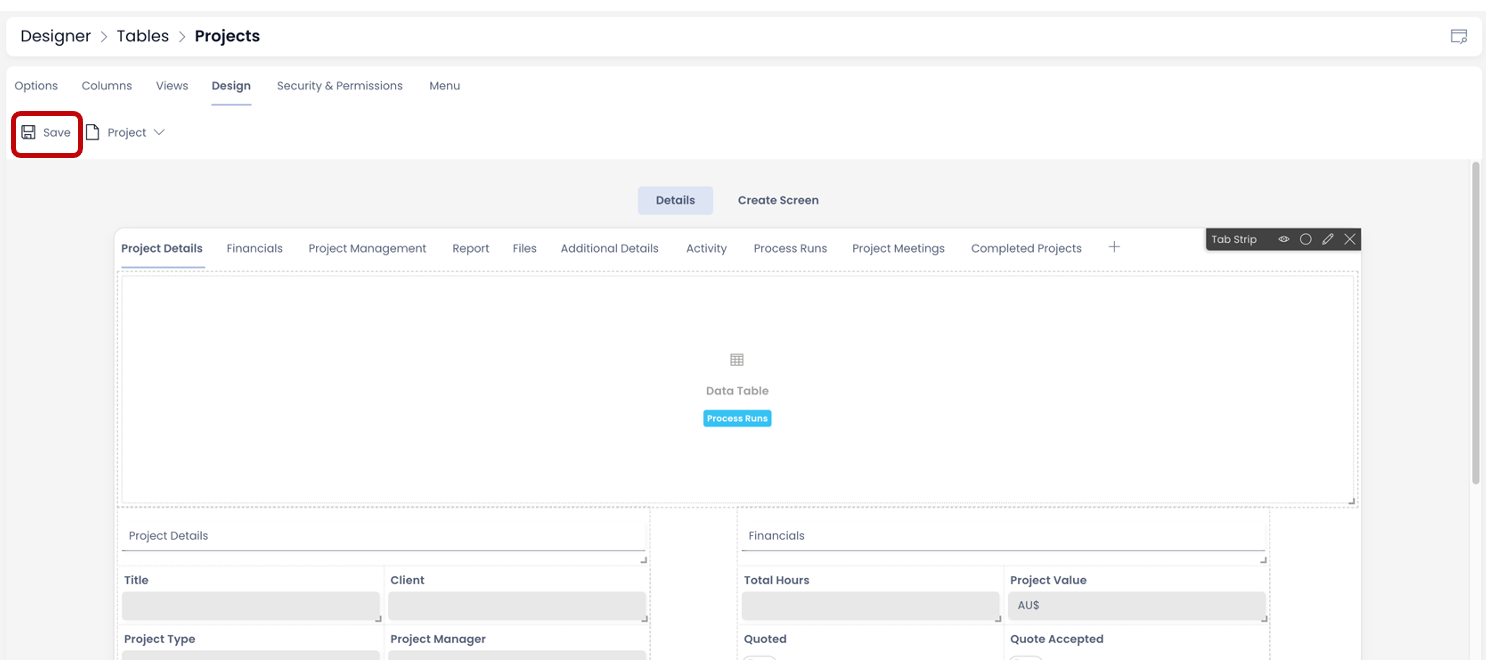Select the Financials section heading
The image size is (1486, 660).
click(x=776, y=536)
